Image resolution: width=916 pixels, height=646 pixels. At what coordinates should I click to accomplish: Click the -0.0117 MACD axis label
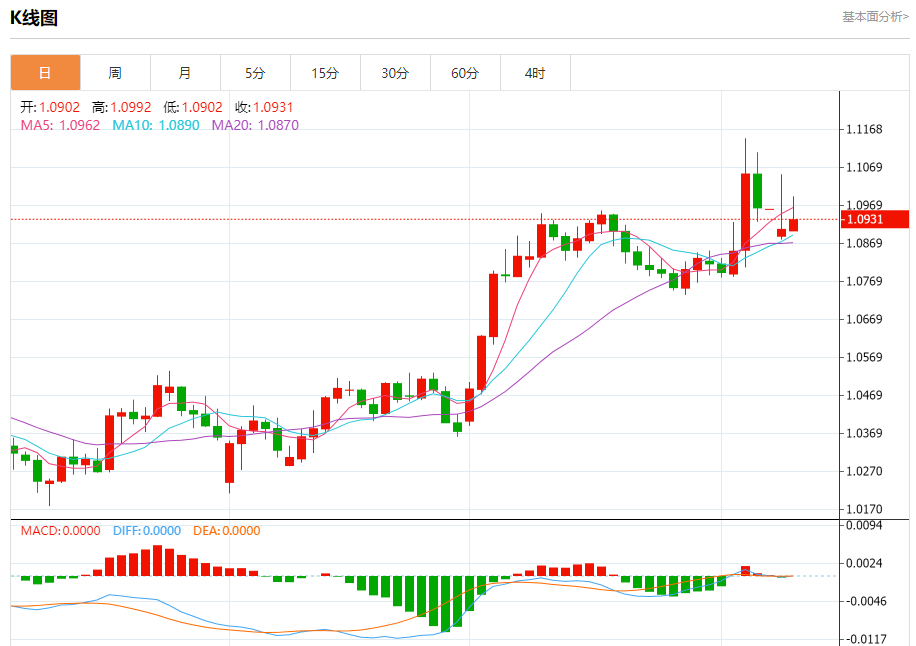(865, 640)
